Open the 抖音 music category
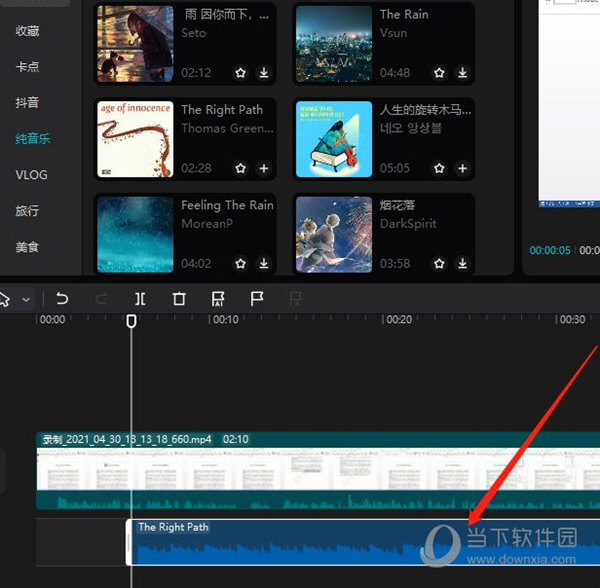Viewport: 600px width, 588px height. pyautogui.click(x=27, y=103)
